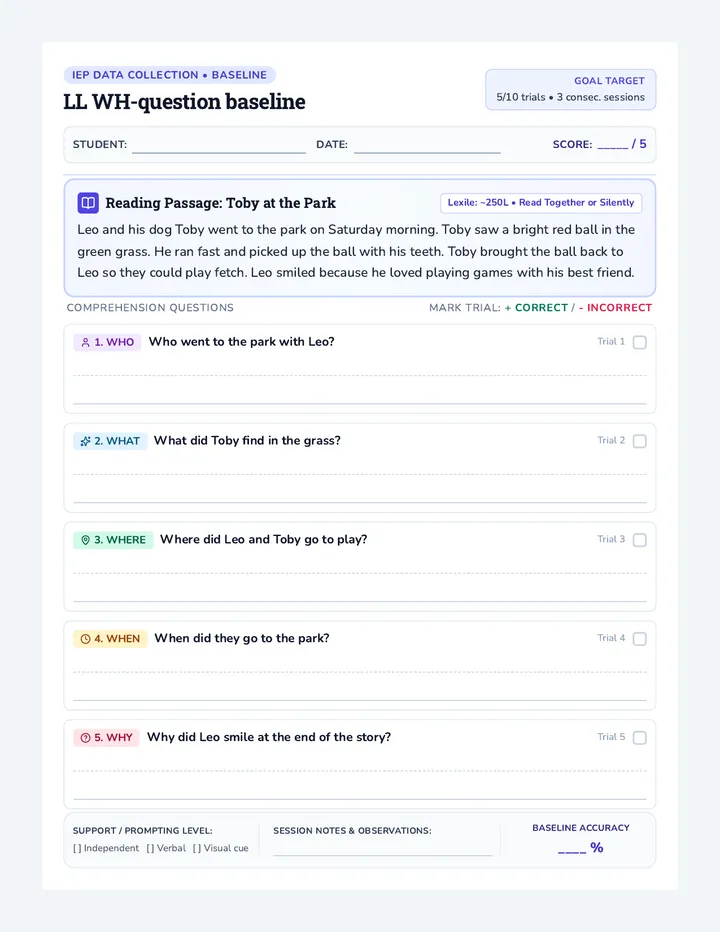The height and width of the screenshot is (932, 720).
Task: Tick the Trial 3 checkbox
Action: 640,540
